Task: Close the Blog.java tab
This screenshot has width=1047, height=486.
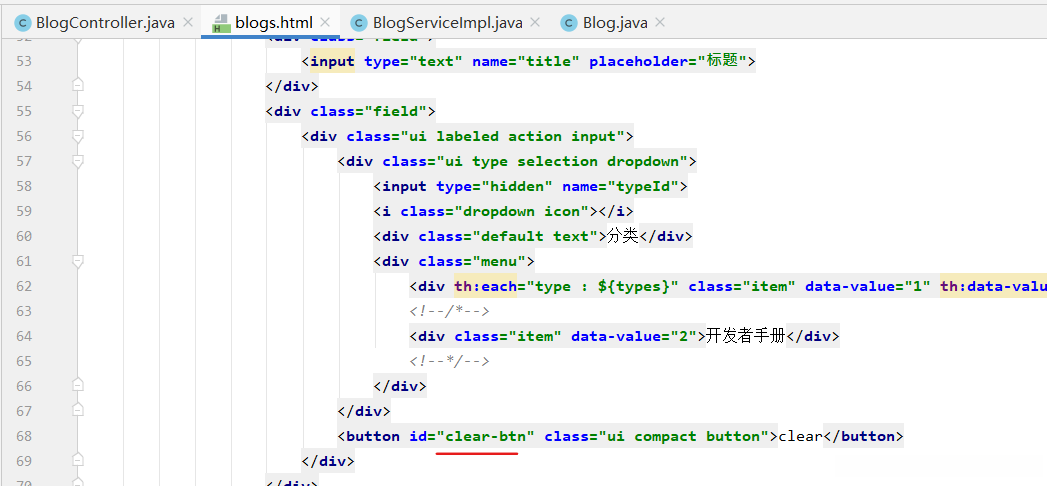Action: [660, 23]
